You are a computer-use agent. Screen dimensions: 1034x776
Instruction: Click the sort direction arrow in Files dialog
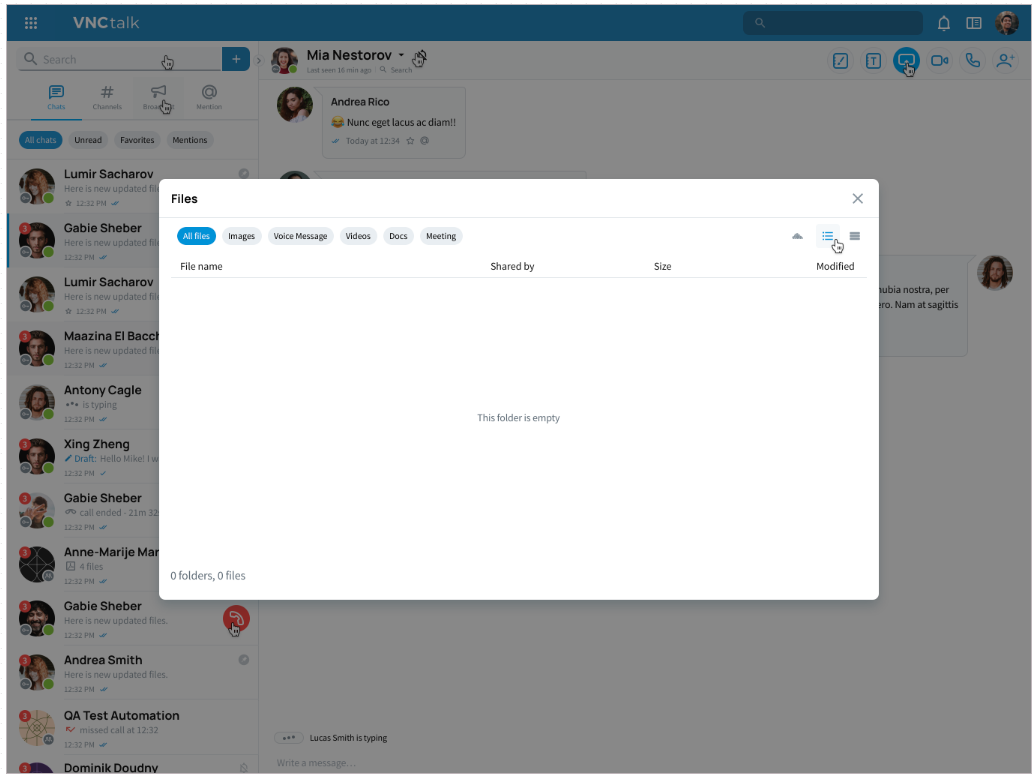pos(797,236)
